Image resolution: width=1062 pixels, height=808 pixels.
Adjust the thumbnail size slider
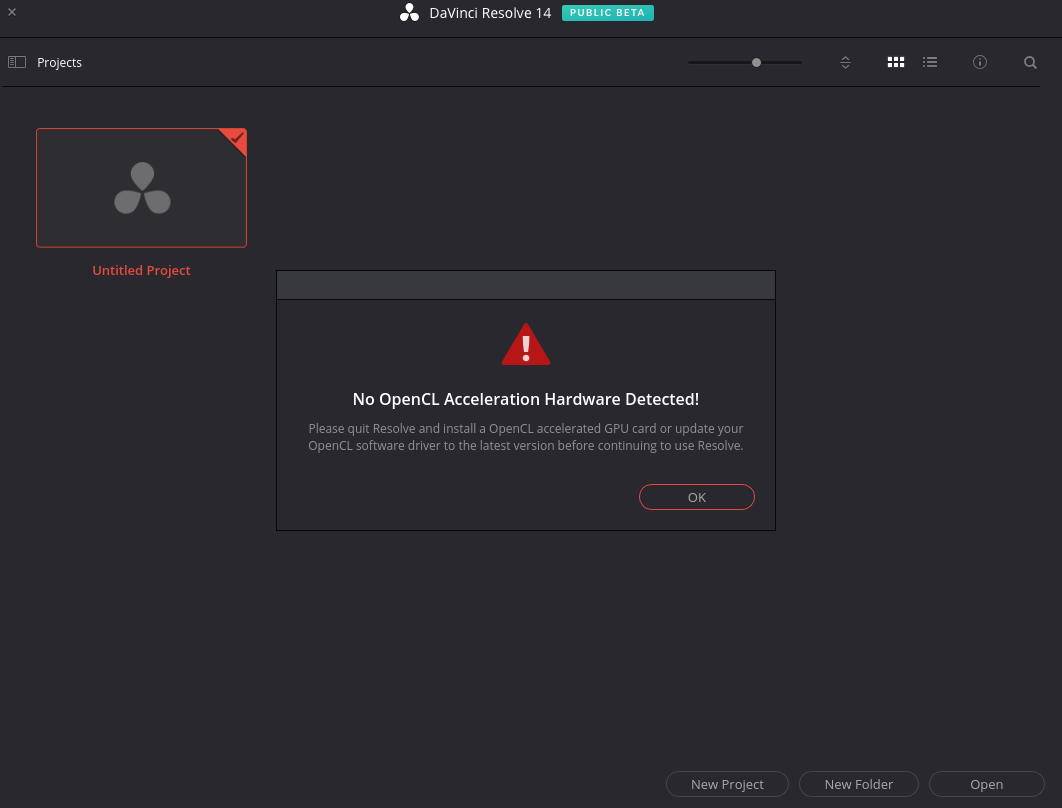[x=745, y=62]
